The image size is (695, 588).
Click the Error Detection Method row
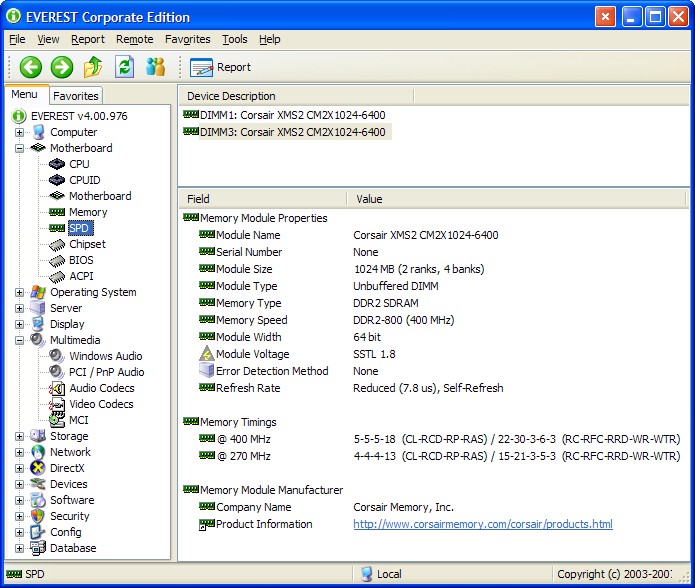tap(289, 371)
